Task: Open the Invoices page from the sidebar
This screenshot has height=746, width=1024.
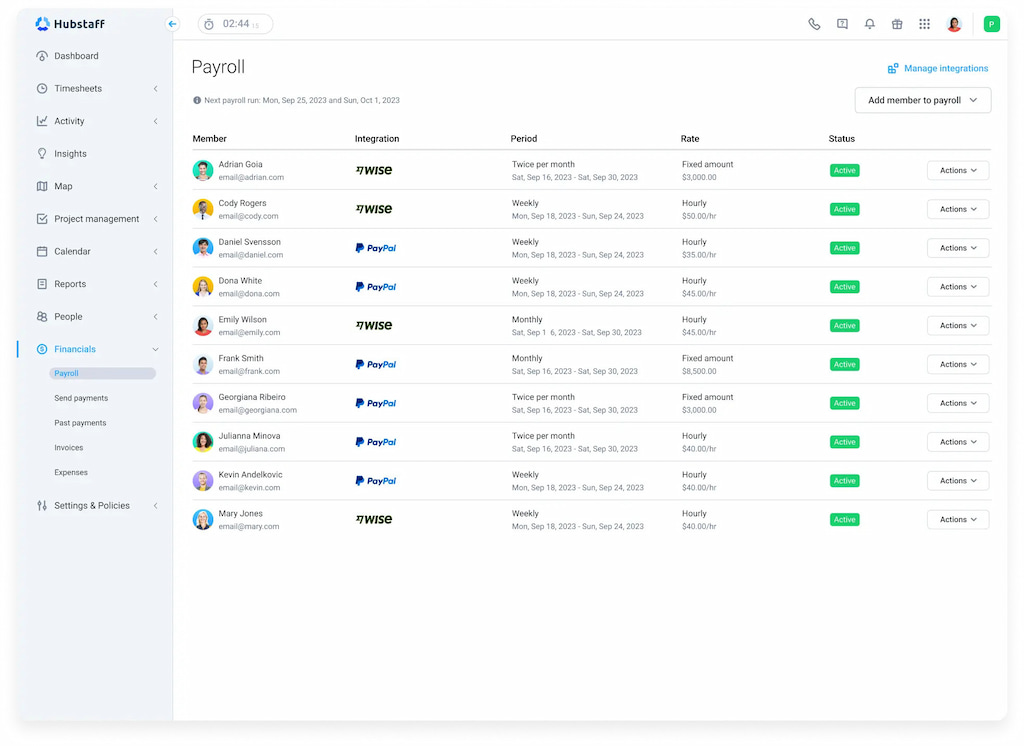Action: click(x=68, y=447)
